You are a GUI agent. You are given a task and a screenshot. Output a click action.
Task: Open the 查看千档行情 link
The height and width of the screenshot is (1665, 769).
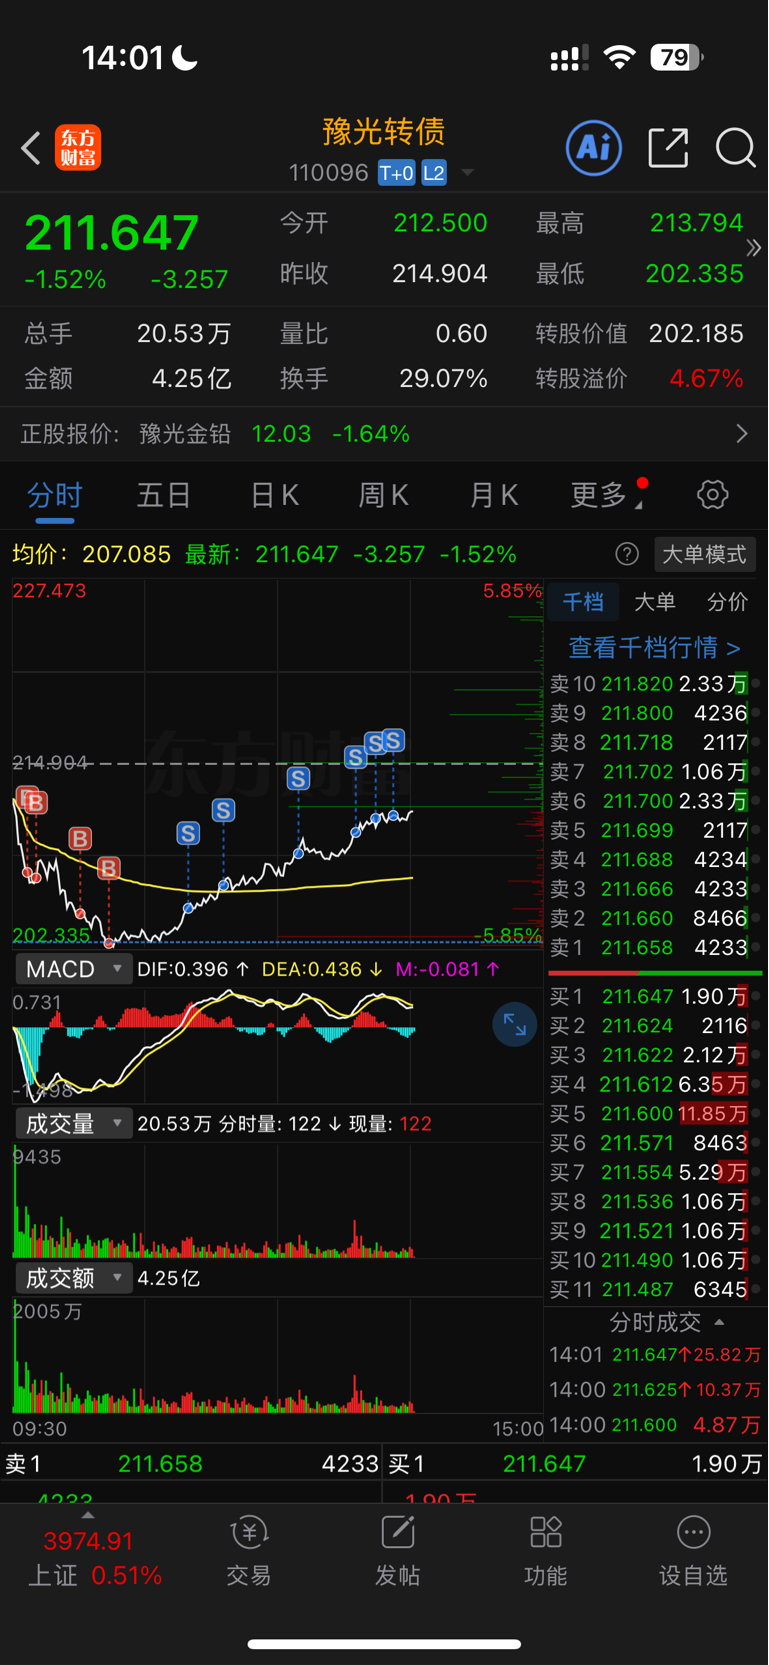(654, 647)
